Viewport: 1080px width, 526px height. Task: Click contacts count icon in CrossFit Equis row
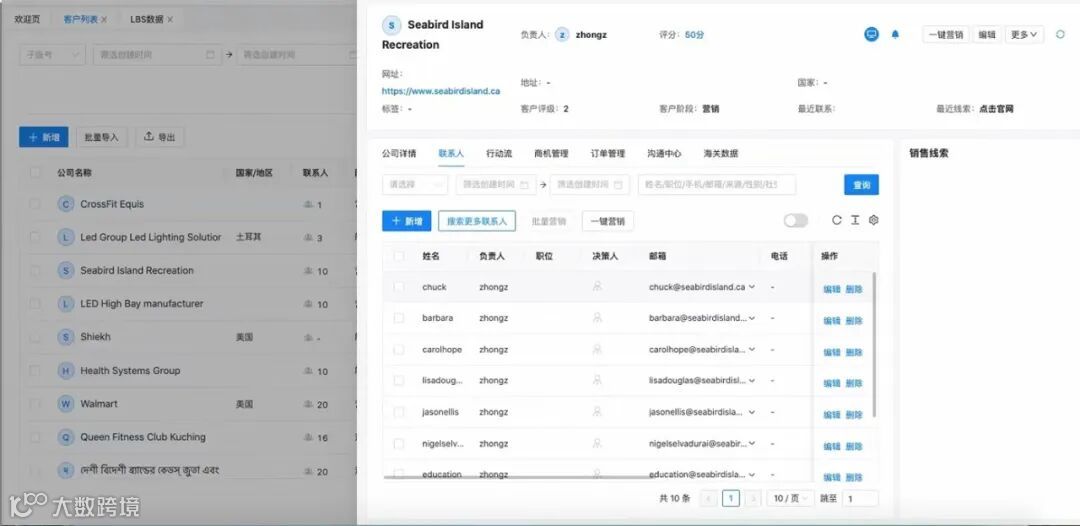pyautogui.click(x=308, y=204)
